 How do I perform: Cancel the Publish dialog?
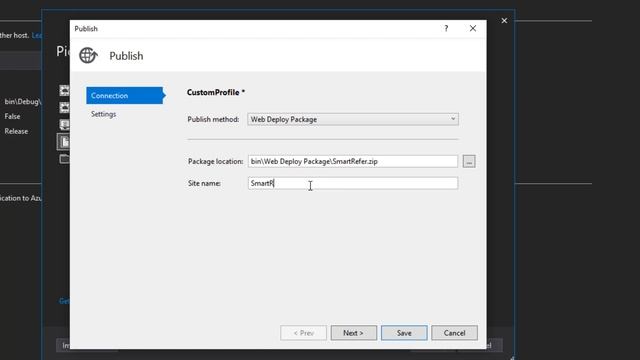tap(454, 333)
